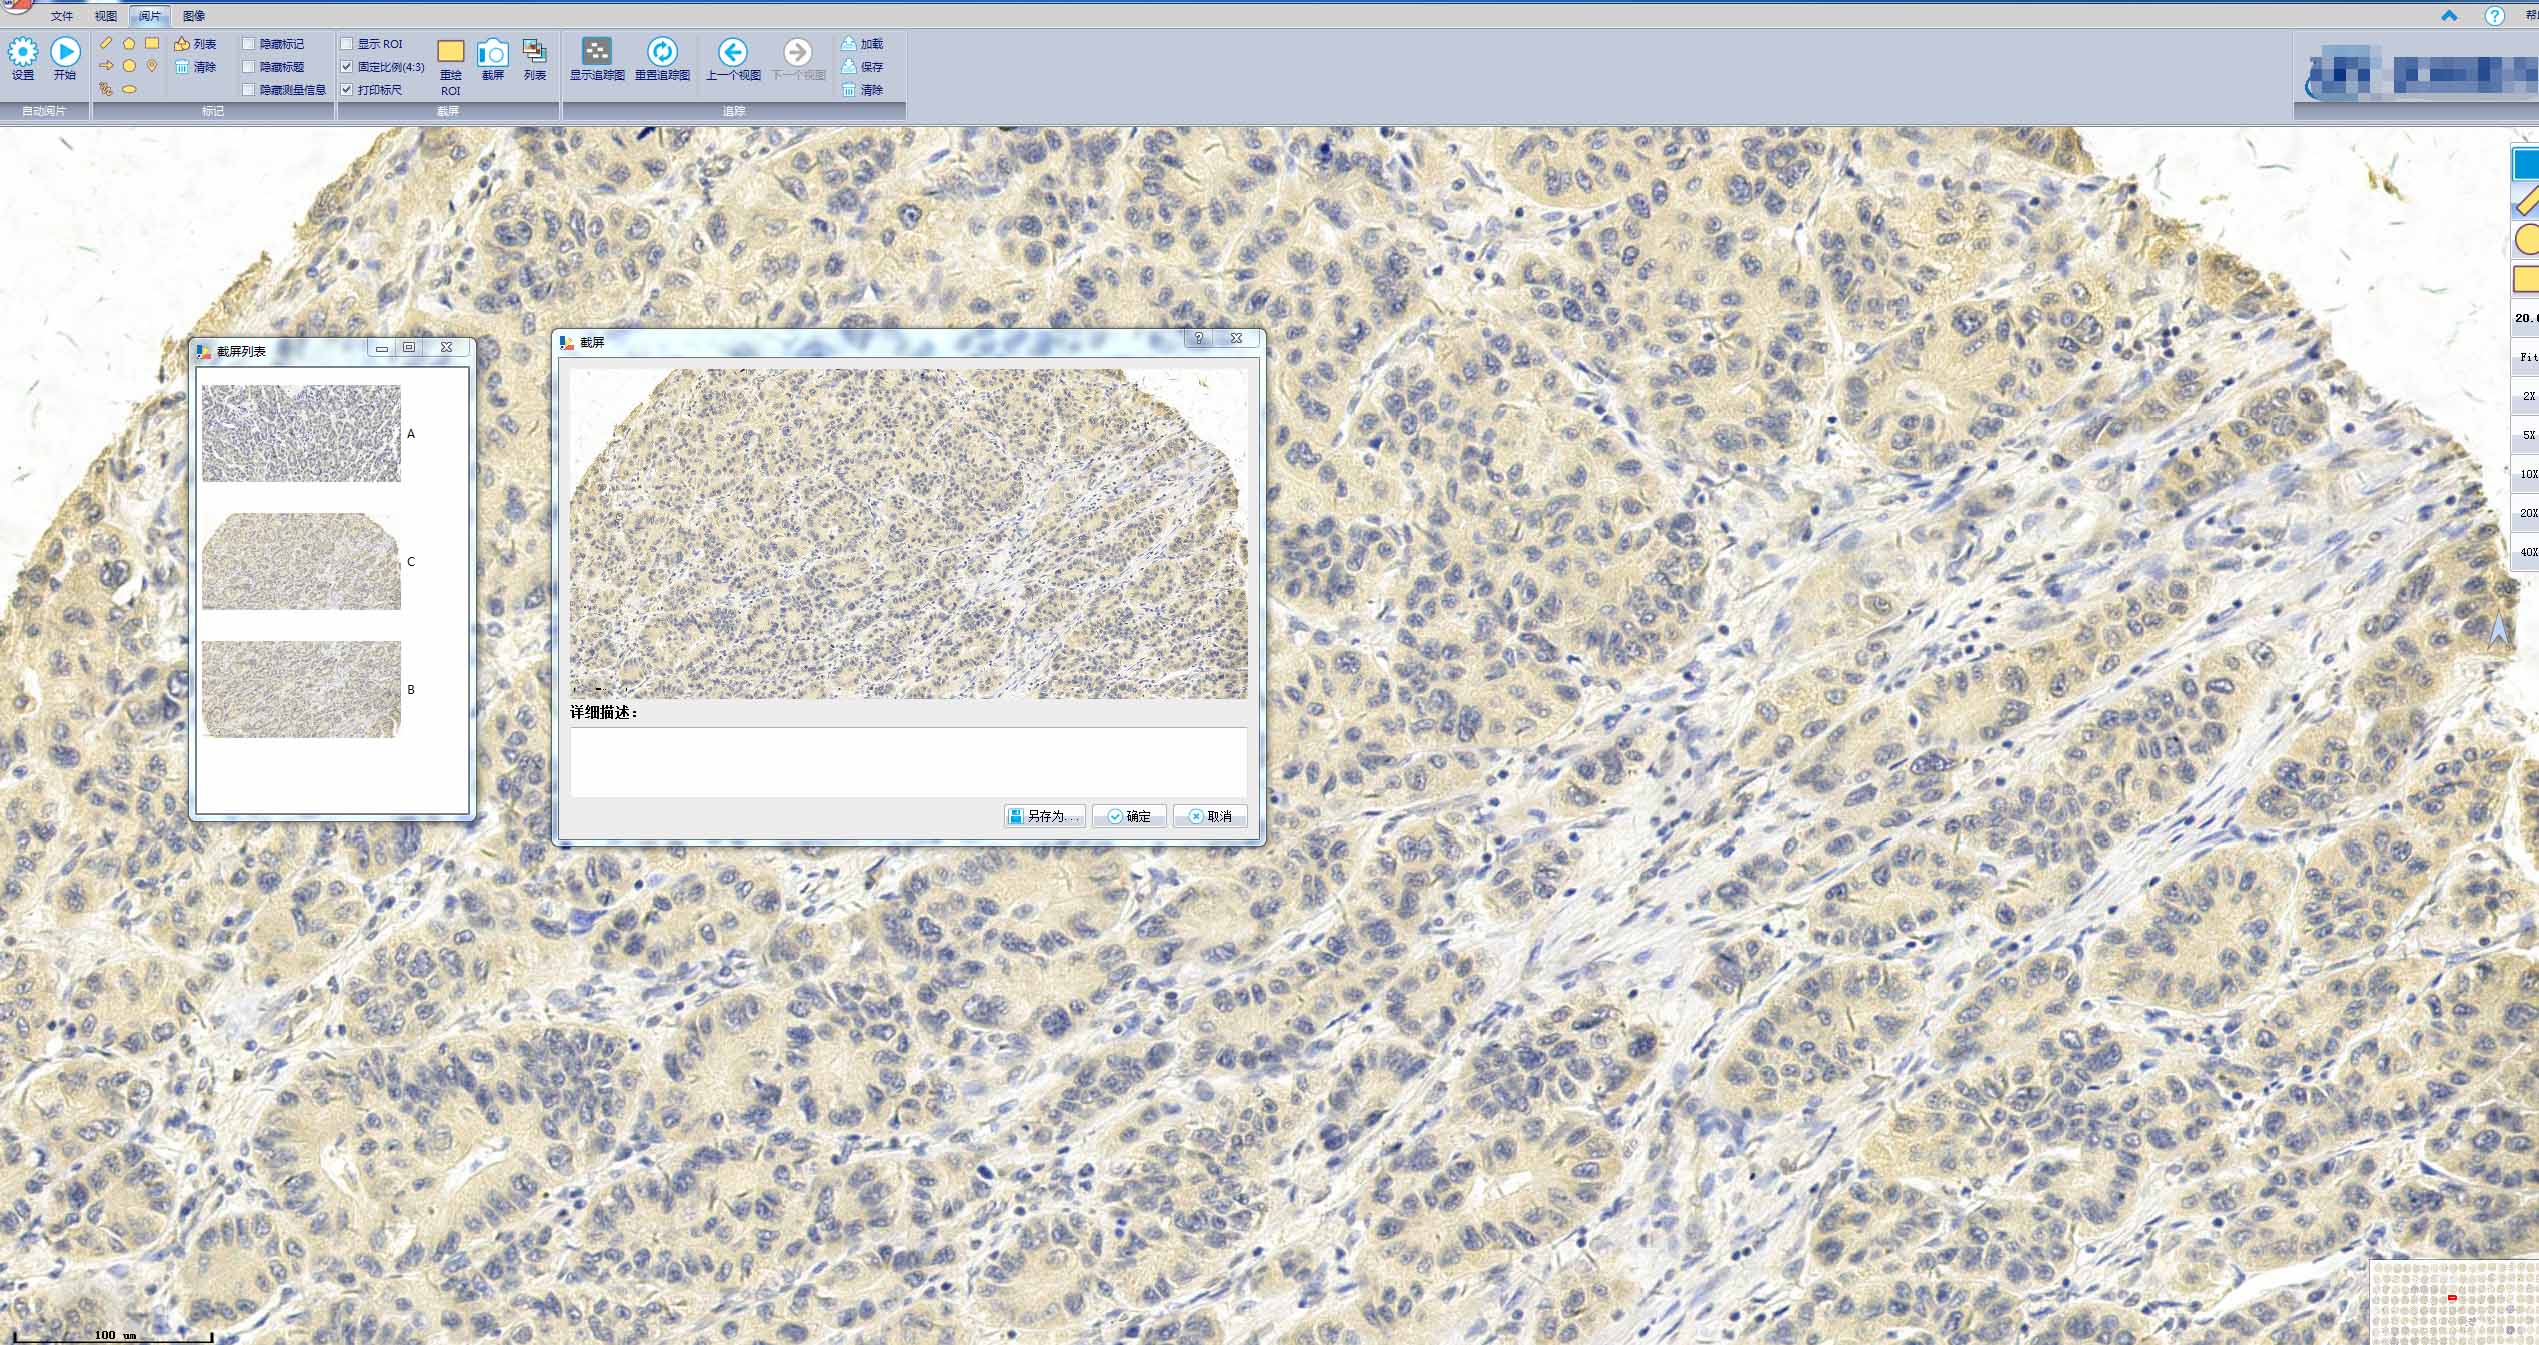Image resolution: width=2539 pixels, height=1345 pixels.
Task: Switch to the 阅片 tab
Action: pos(150,16)
